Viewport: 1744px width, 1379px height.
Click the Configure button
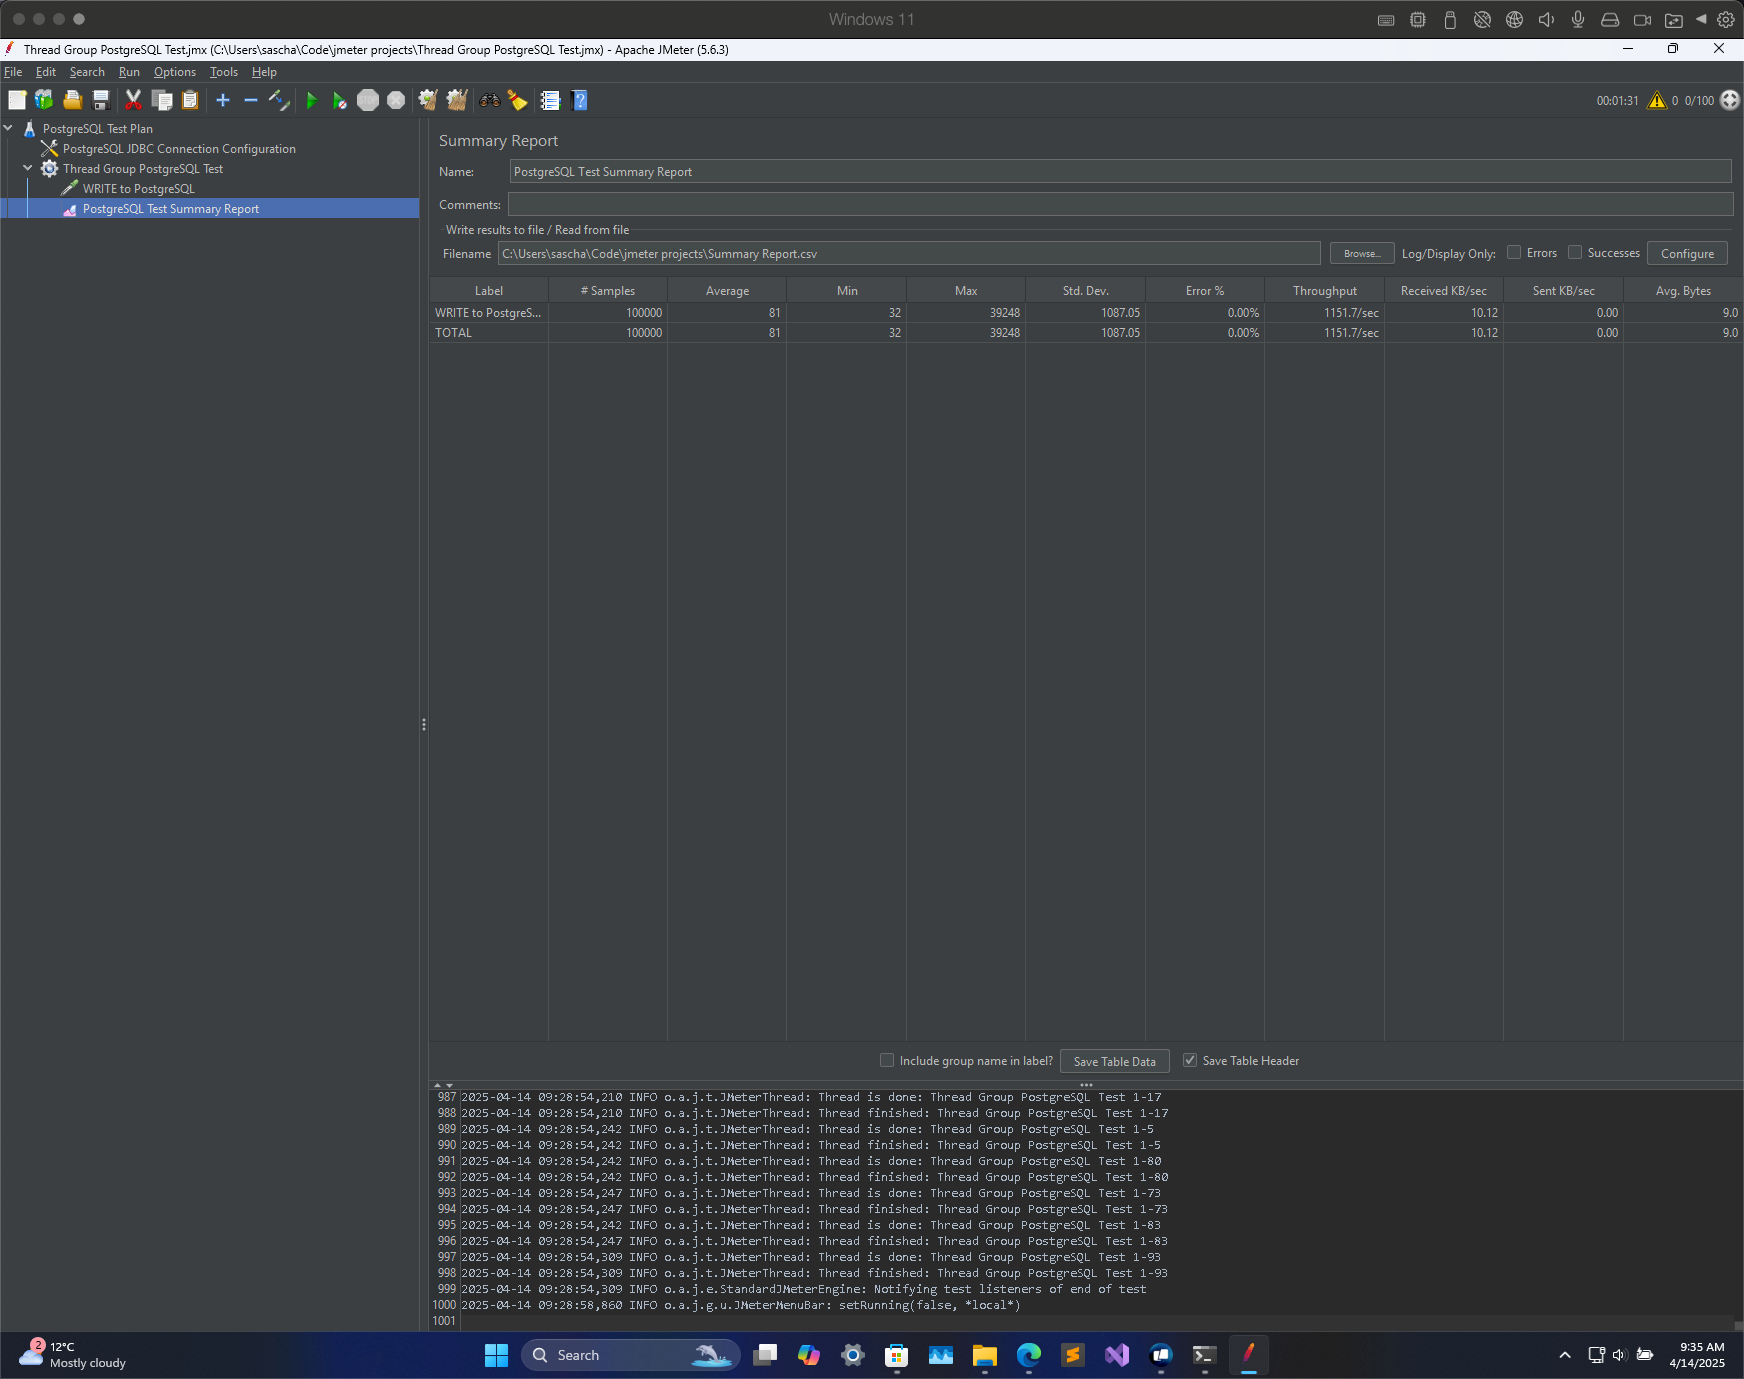(1687, 254)
